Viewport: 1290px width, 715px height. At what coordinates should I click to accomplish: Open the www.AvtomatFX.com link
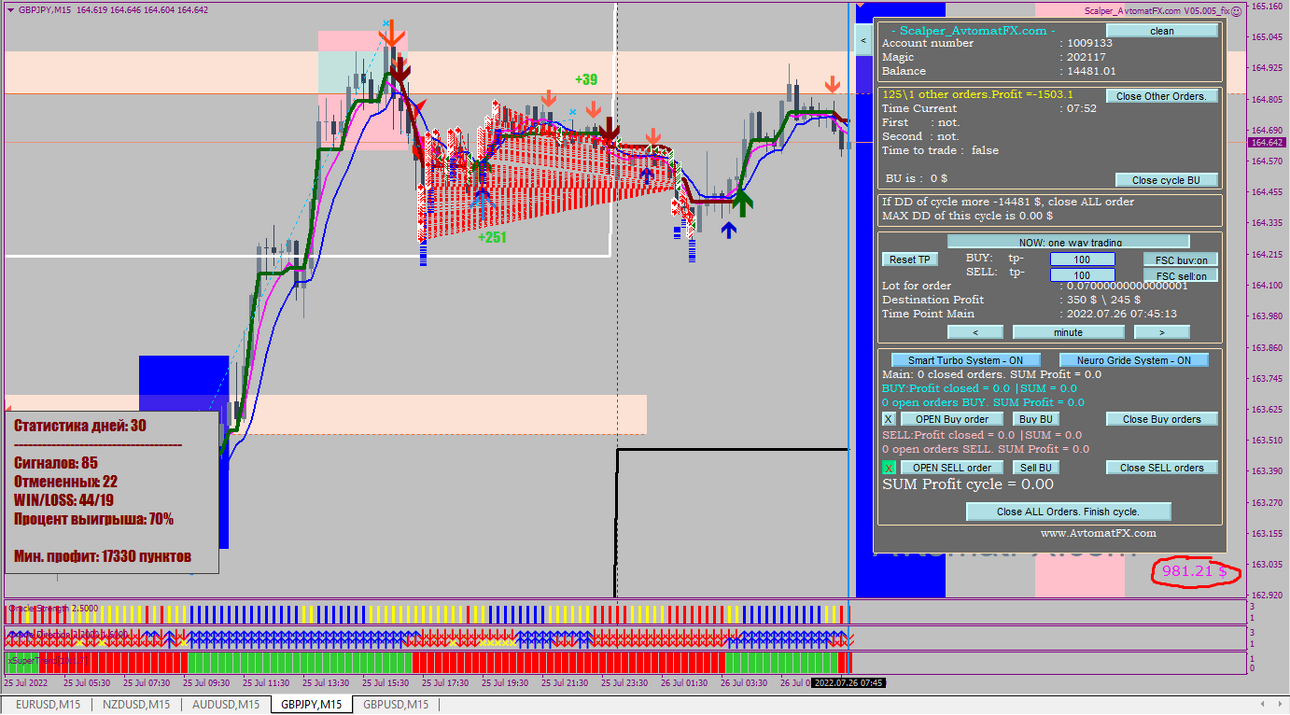[x=1098, y=533]
